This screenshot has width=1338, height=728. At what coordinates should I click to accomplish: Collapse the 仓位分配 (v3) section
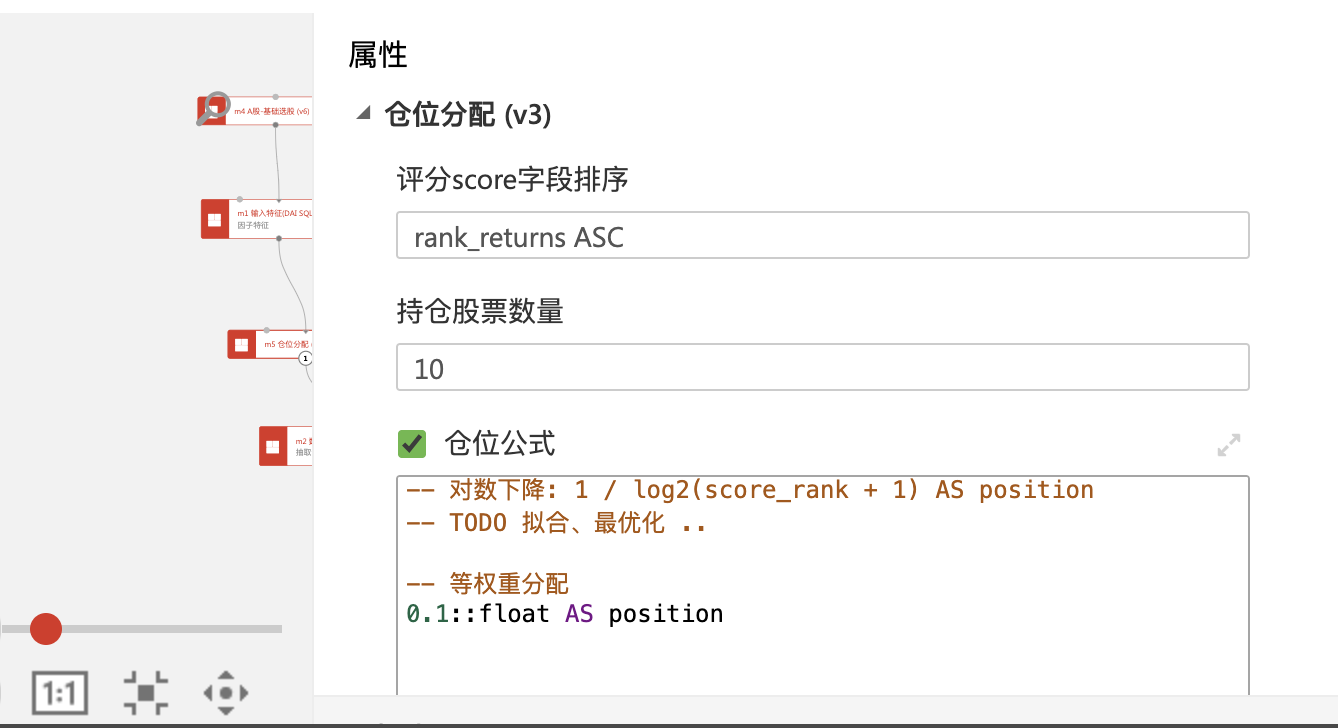(362, 115)
